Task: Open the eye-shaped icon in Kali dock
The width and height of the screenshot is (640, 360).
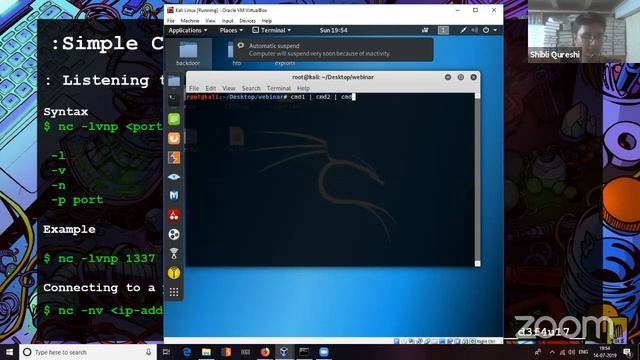Action: (174, 177)
